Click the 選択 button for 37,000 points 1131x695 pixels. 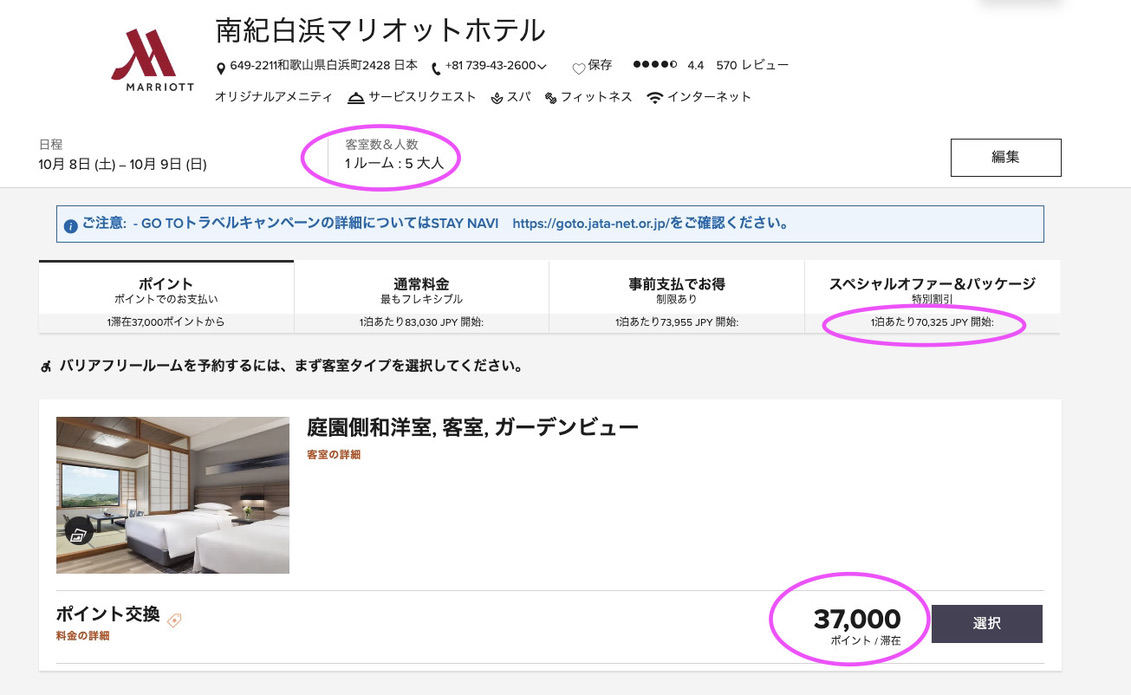point(987,623)
